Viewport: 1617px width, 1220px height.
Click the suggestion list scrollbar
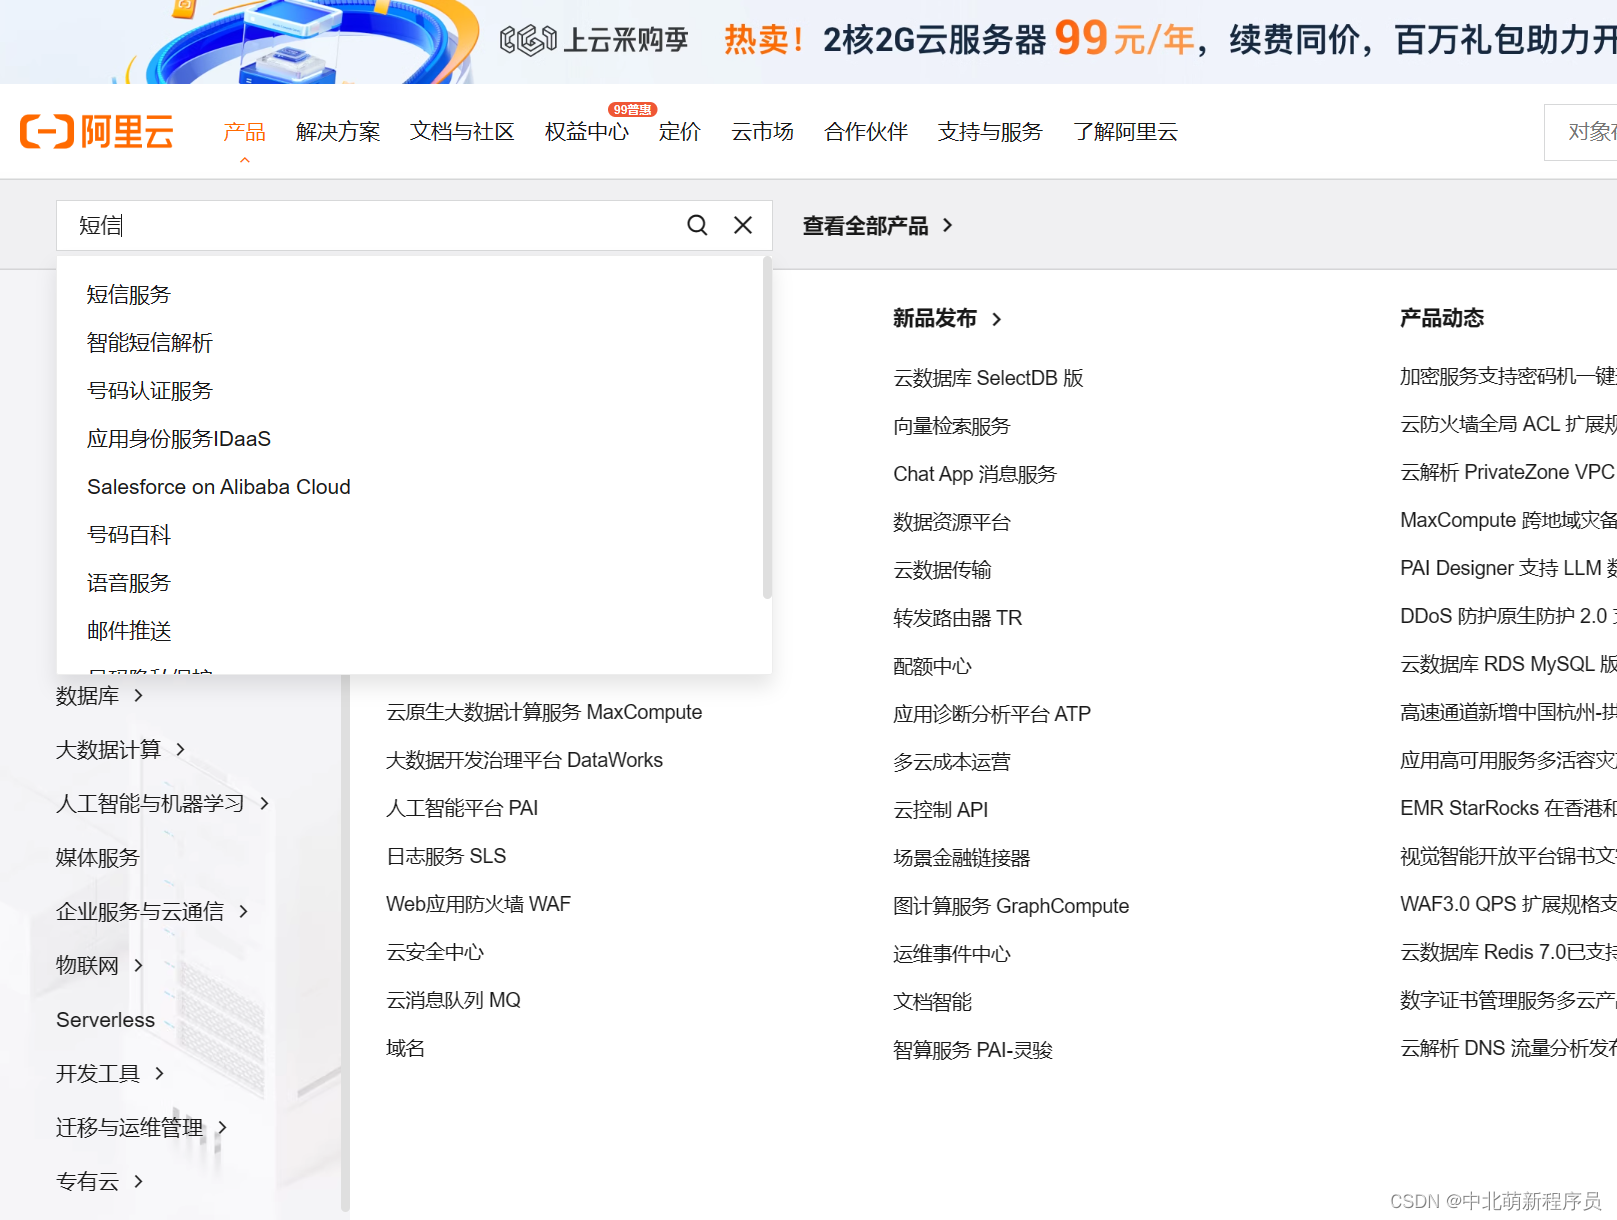coord(767,428)
